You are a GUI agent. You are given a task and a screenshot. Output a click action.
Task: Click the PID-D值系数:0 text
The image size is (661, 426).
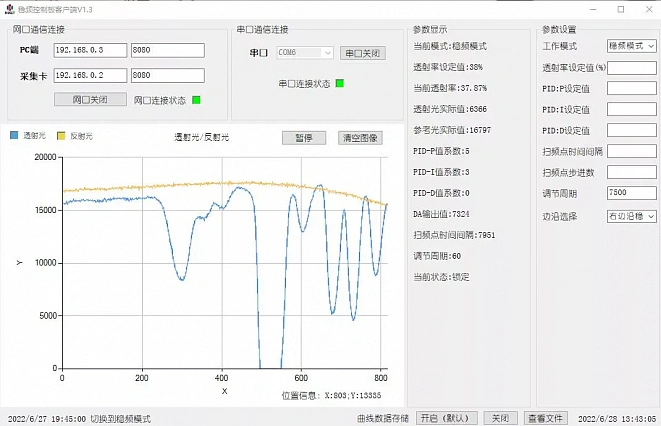[x=441, y=193]
